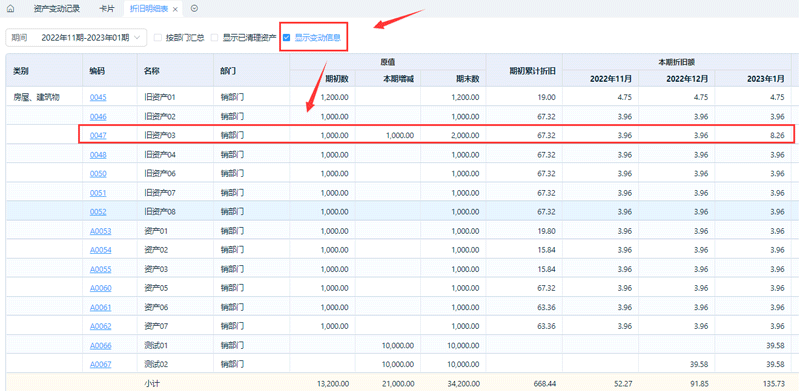Open asset code A0060 link
The image size is (799, 391).
(x=100, y=289)
